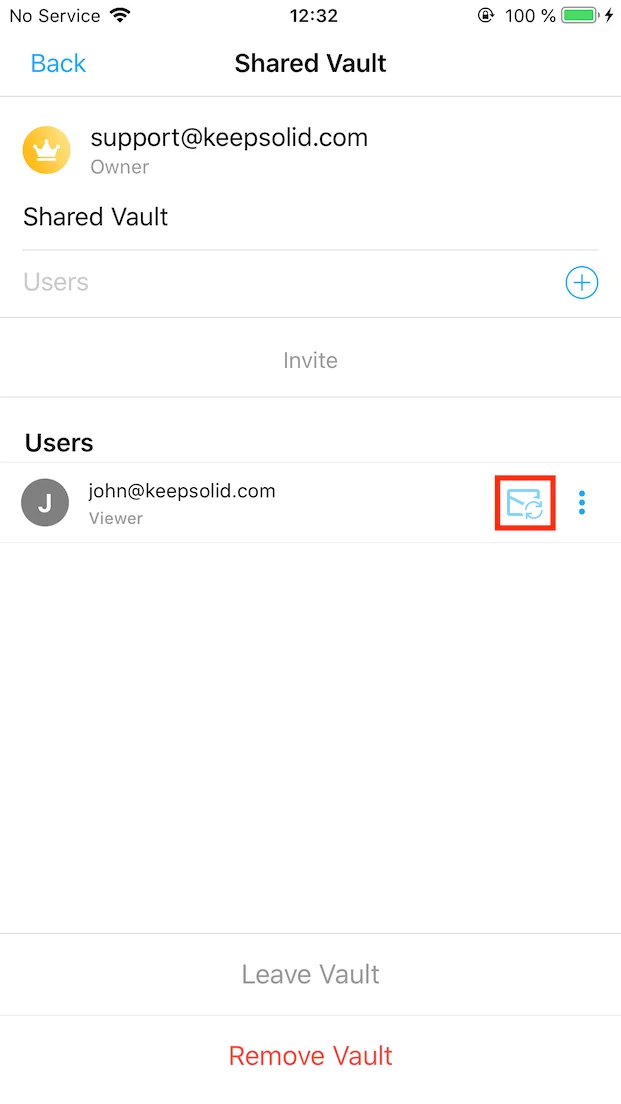621x1104 pixels.
Task: Tap the rotation lock status icon
Action: 485,15
